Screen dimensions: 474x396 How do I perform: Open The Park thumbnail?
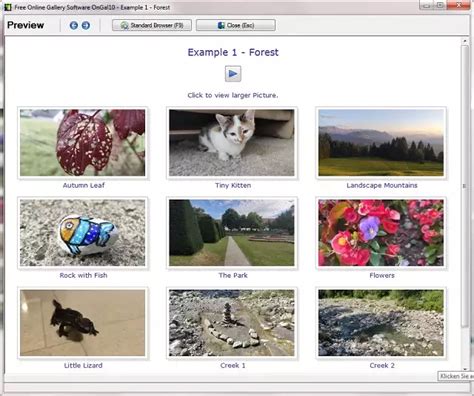pyautogui.click(x=232, y=233)
